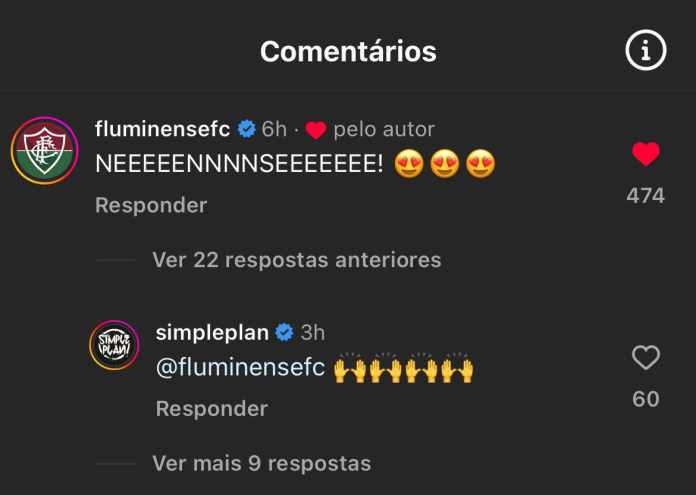The width and height of the screenshot is (696, 495).
Task: Open the @fluminensefc mention in the reply
Action: [240, 368]
